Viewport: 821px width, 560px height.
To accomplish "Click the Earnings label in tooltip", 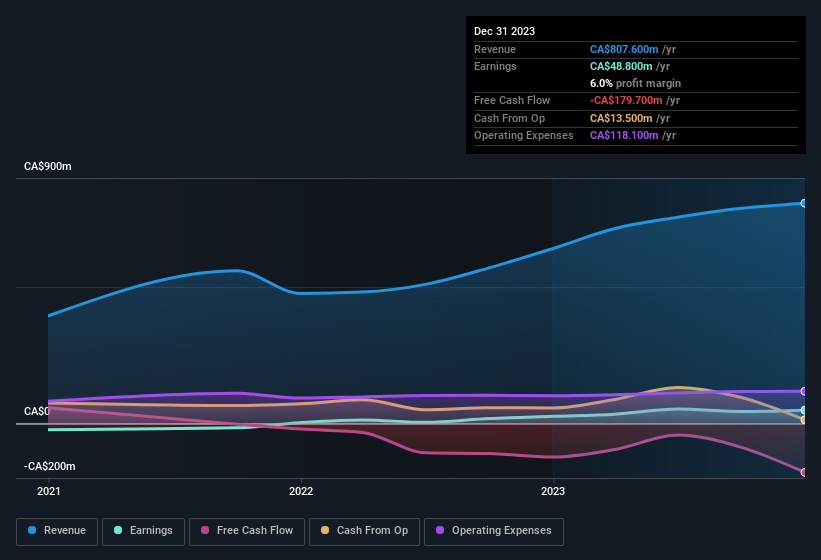I will pos(495,66).
